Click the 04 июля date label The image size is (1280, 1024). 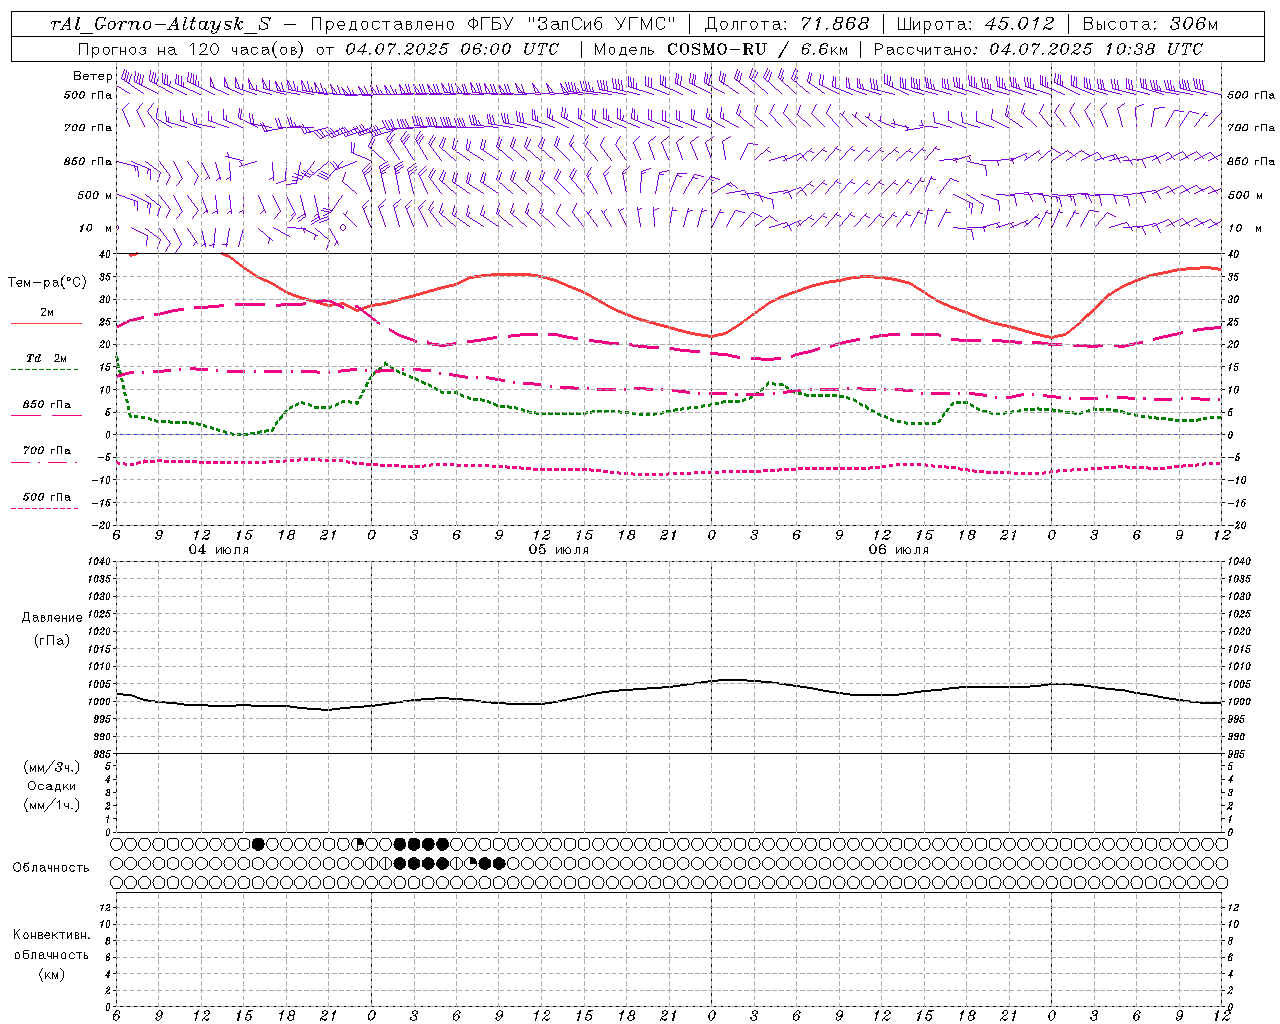218,550
